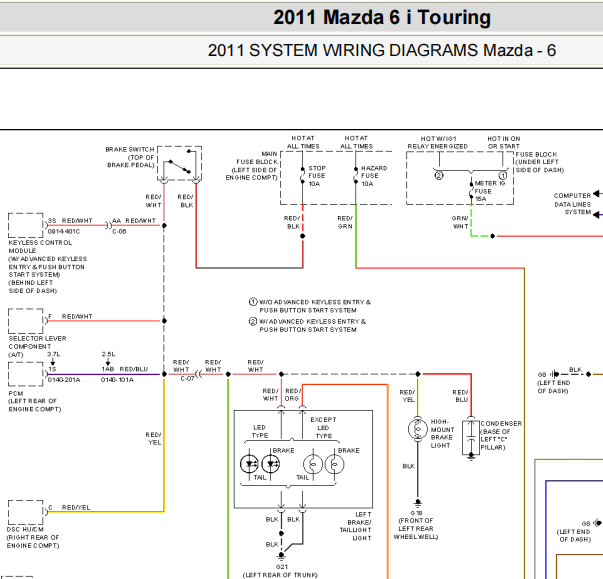The width and height of the screenshot is (603, 579).
Task: Click the 'STOP FUSE 10A' label
Action: click(317, 176)
